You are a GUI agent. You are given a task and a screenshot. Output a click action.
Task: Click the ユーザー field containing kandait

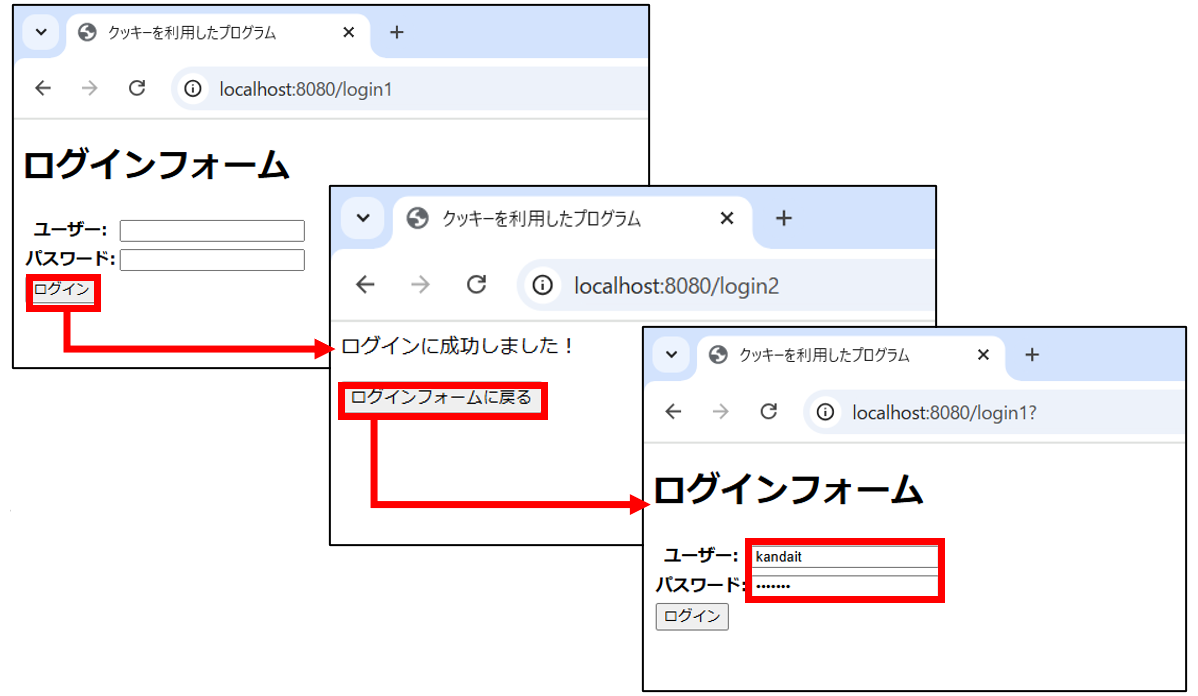[842, 556]
